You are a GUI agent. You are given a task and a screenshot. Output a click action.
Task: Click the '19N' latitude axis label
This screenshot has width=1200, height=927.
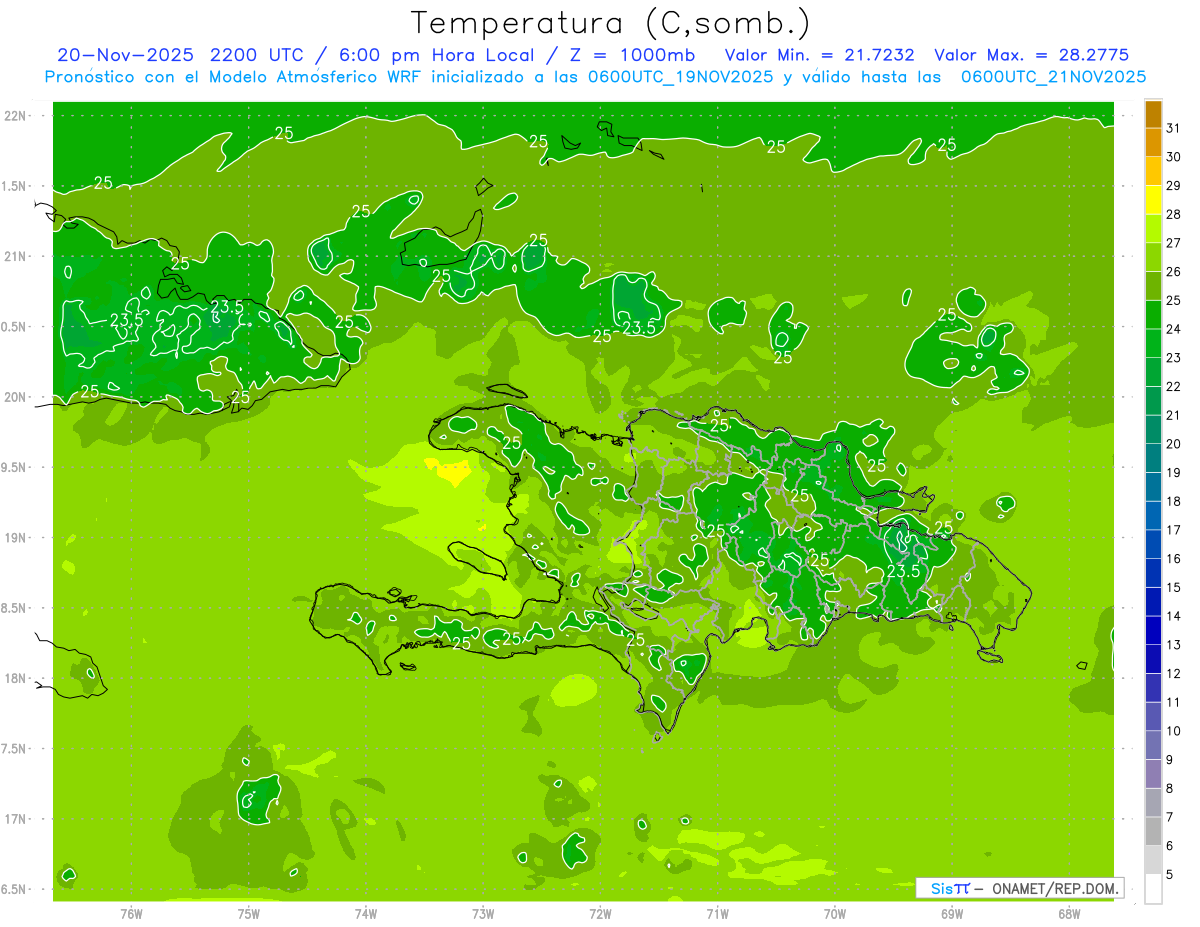16,538
